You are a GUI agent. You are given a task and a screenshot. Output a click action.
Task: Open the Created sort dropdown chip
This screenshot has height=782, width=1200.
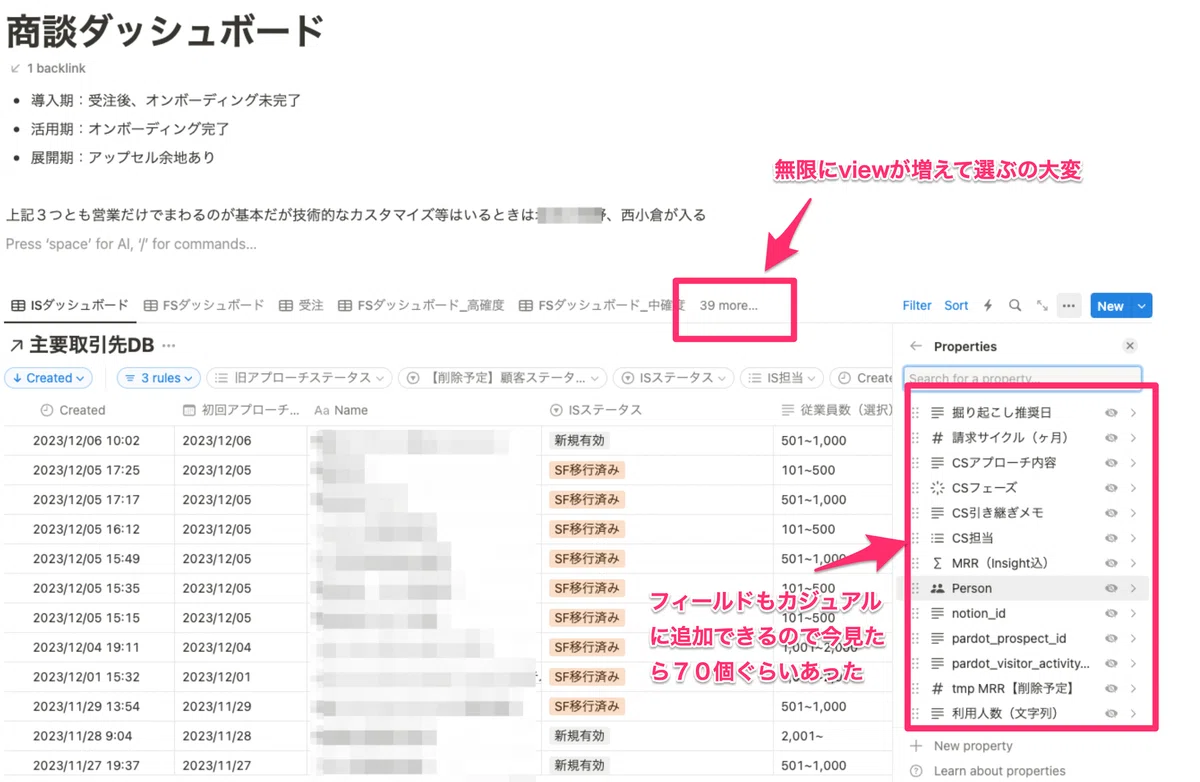[49, 378]
